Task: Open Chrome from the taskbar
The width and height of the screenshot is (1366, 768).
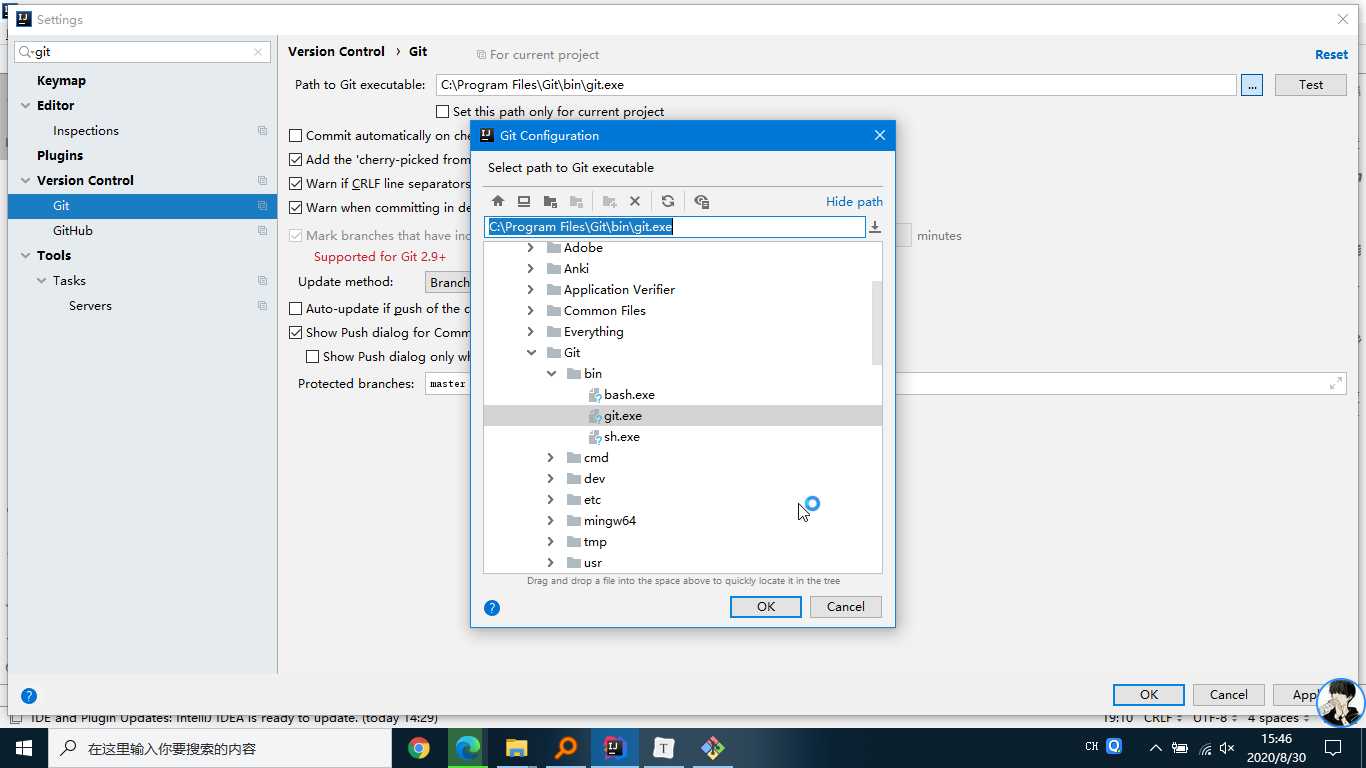Action: (419, 748)
